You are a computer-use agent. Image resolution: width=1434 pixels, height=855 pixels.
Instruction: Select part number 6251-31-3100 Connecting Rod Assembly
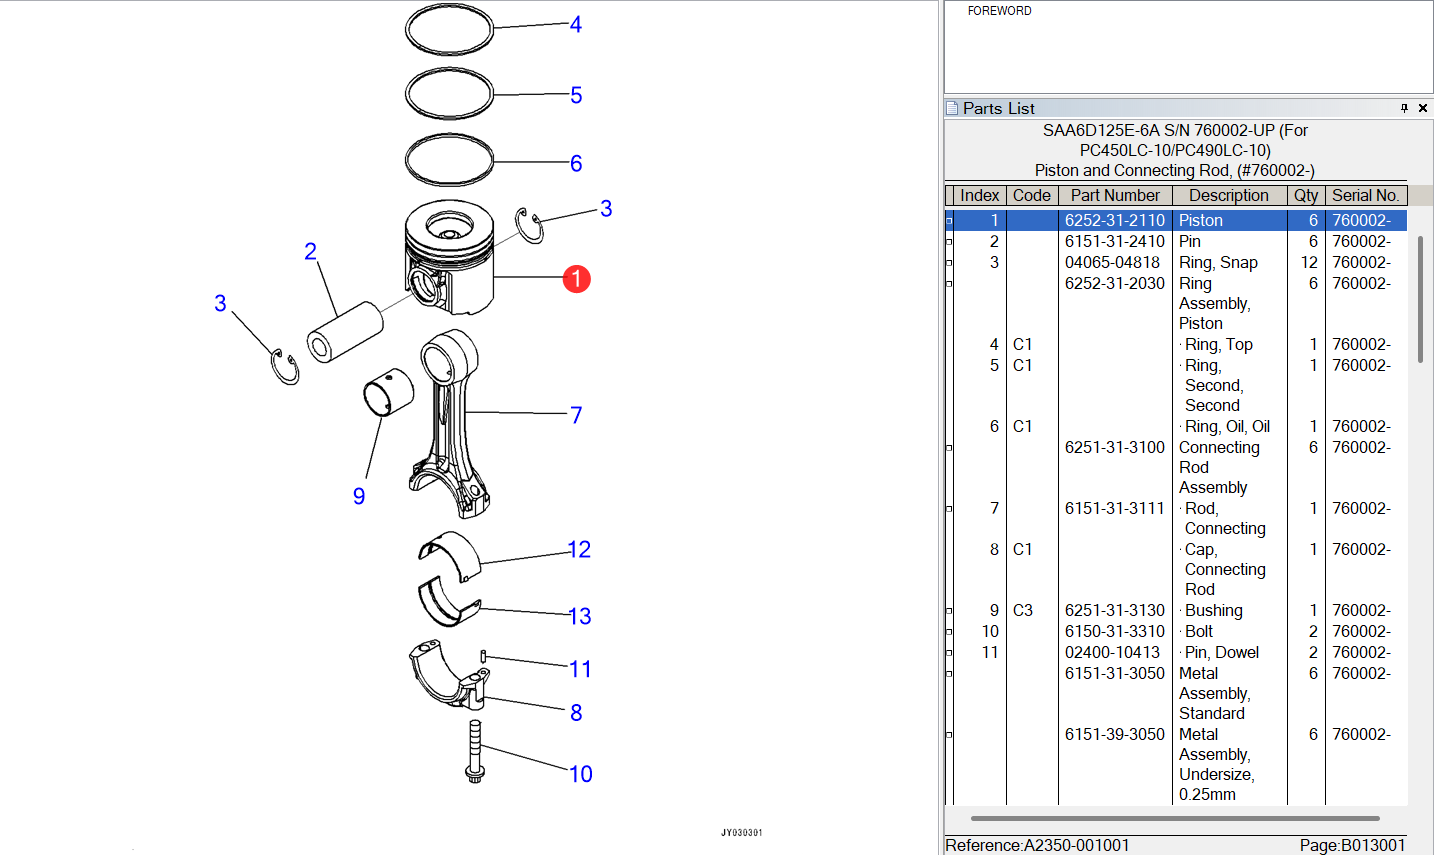point(1114,448)
